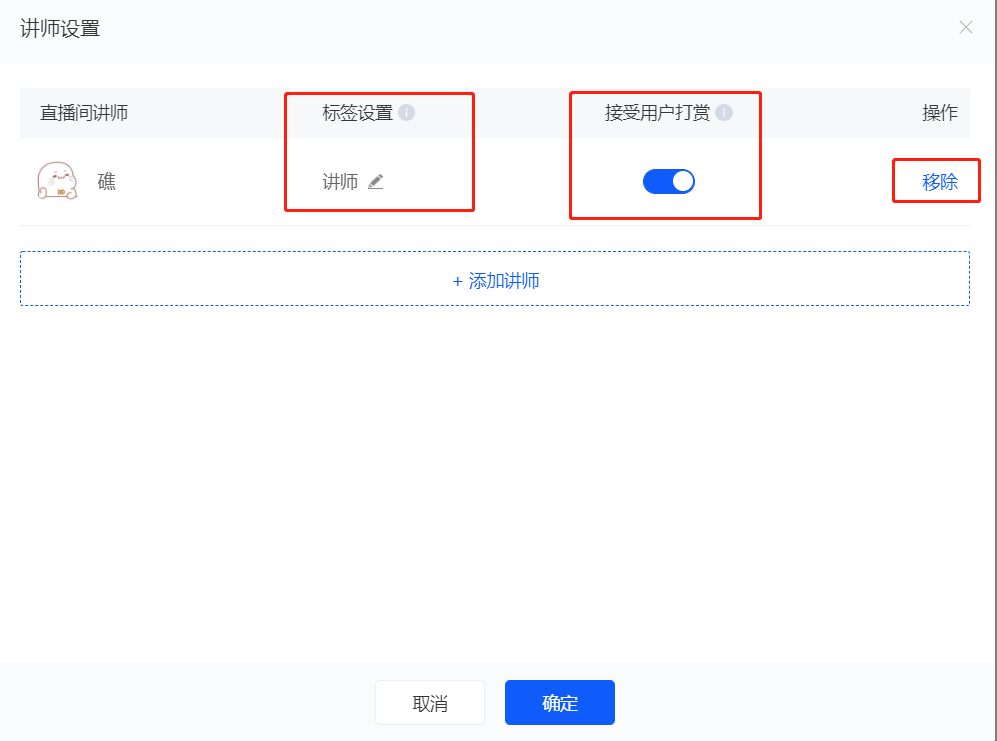This screenshot has width=997, height=741.
Task: Click the 取消 button
Action: (430, 702)
